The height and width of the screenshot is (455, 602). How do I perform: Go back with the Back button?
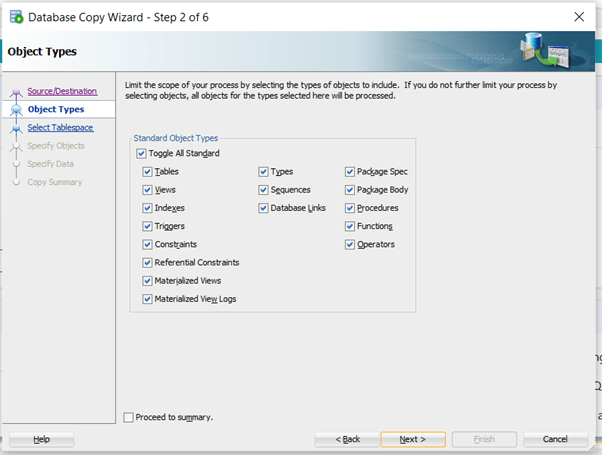coord(345,439)
